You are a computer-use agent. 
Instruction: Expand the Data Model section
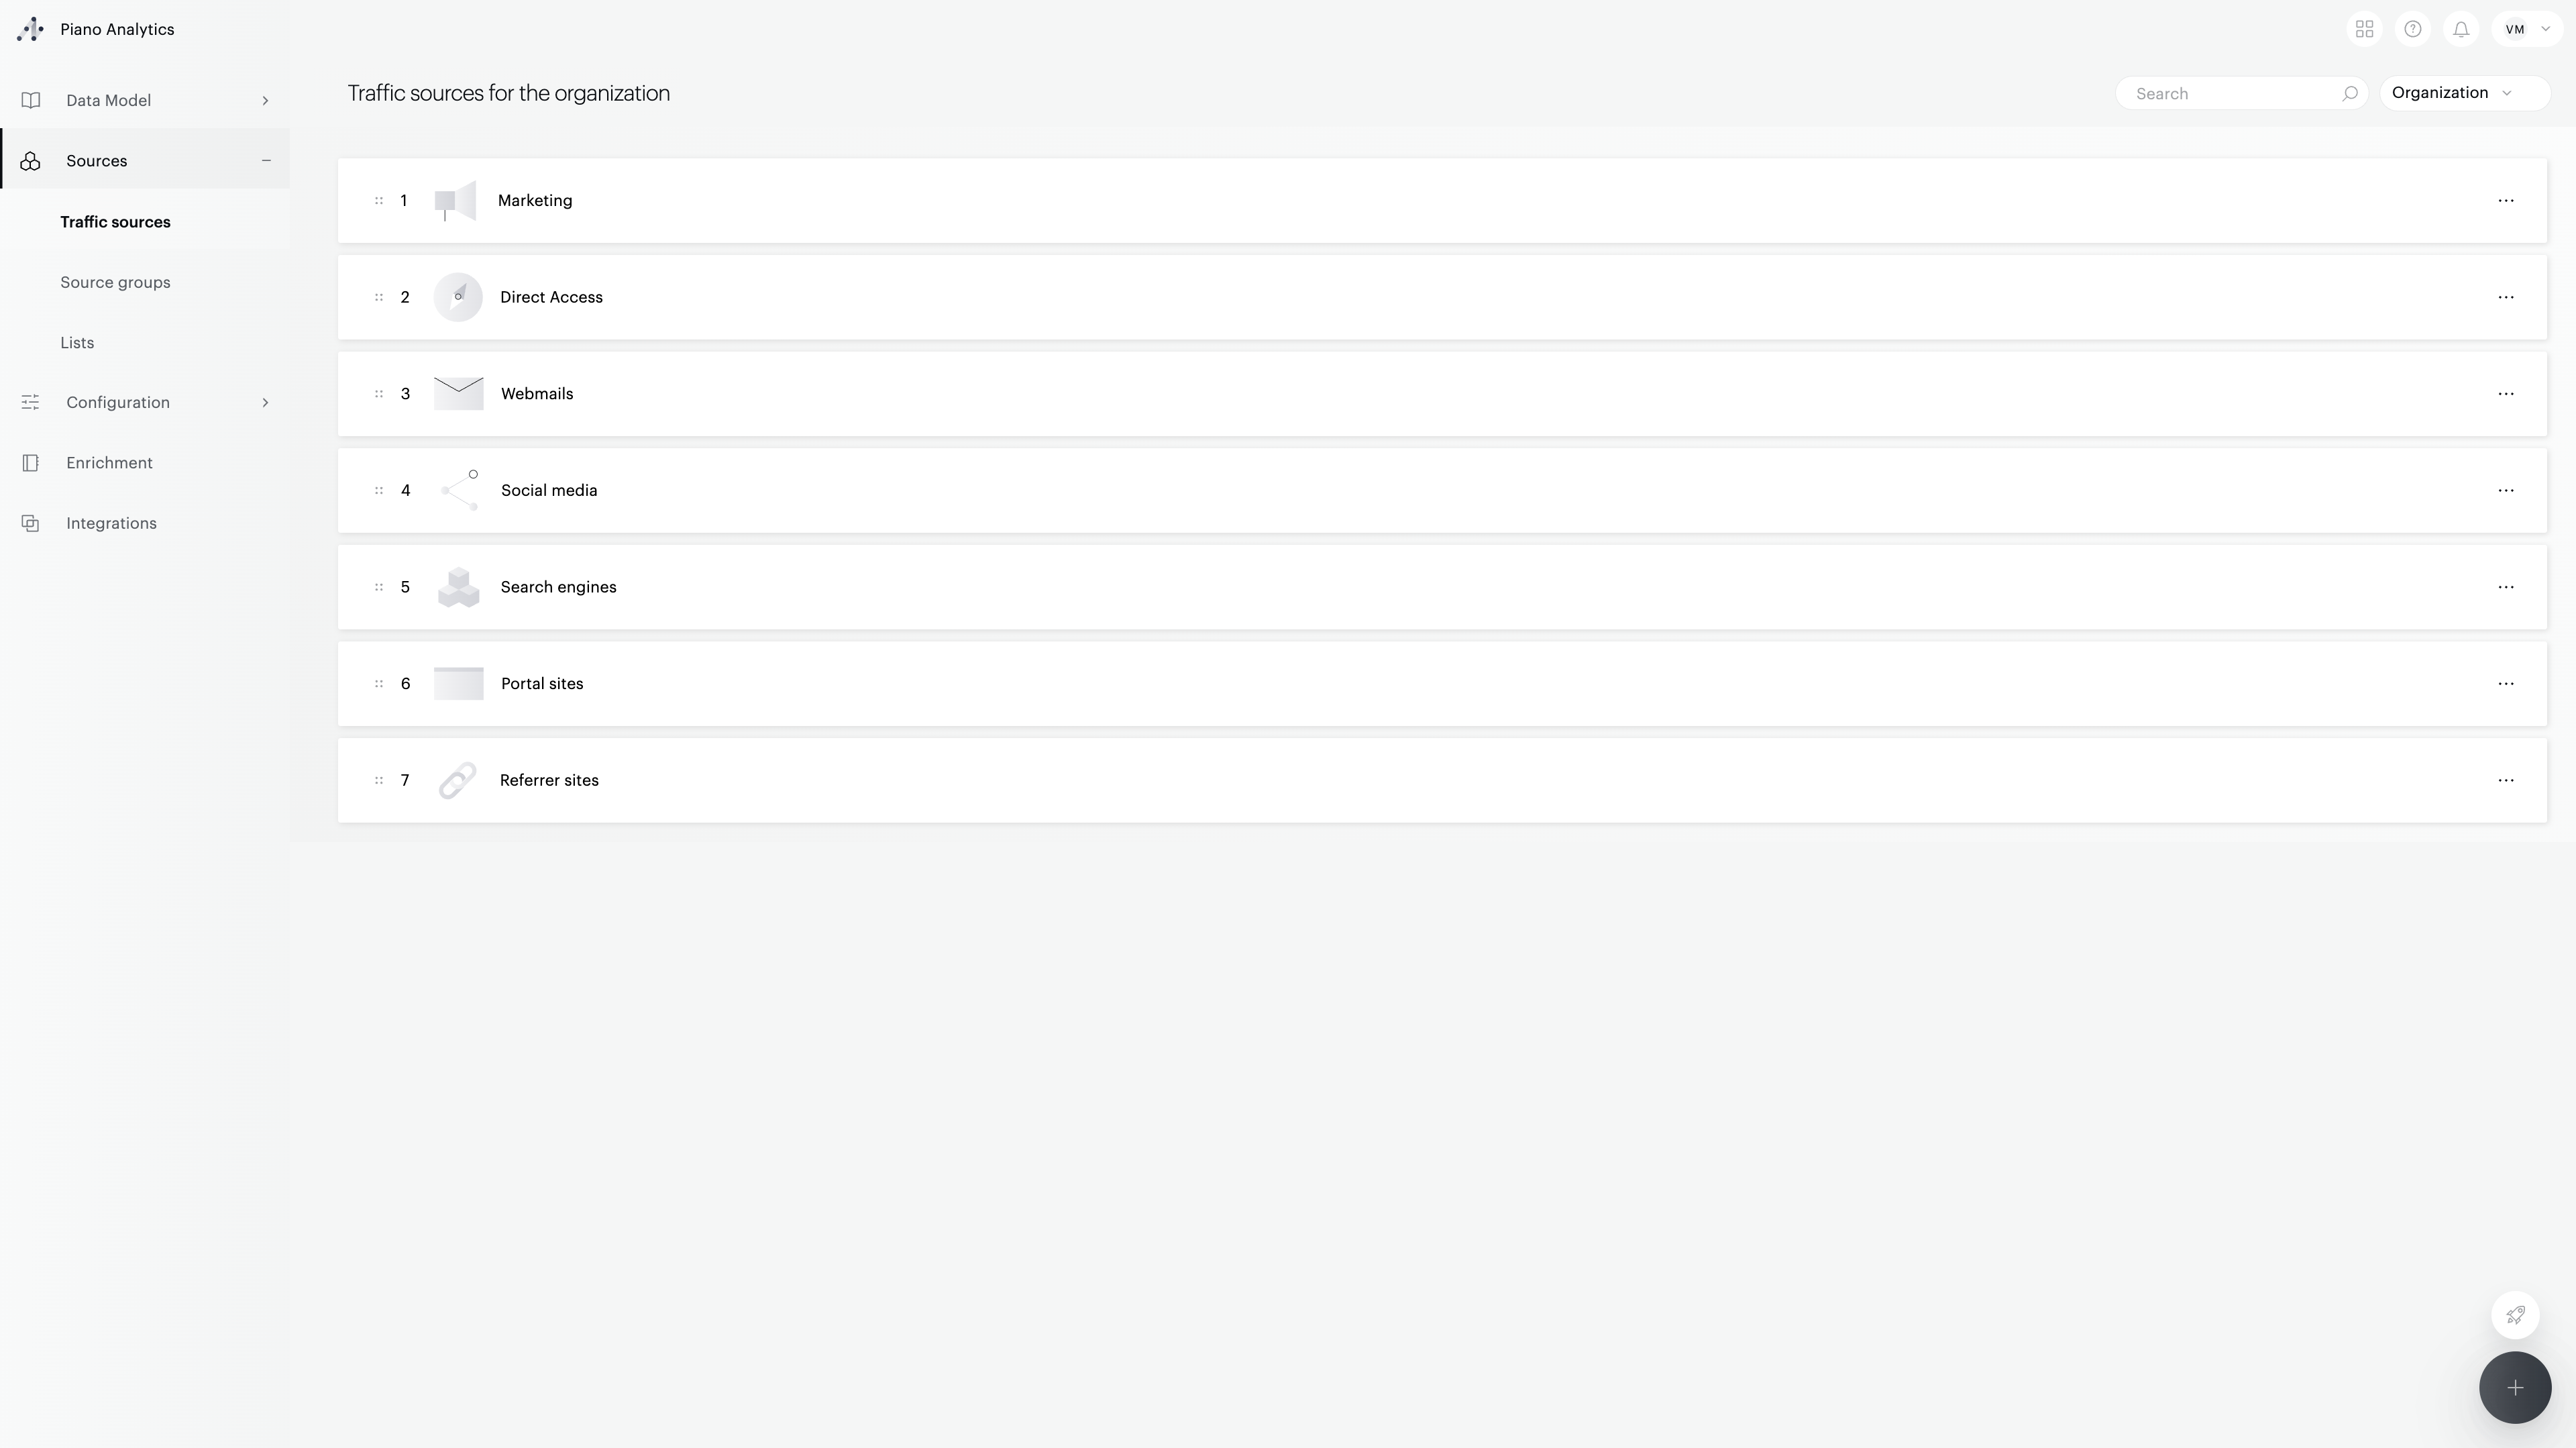coord(145,100)
